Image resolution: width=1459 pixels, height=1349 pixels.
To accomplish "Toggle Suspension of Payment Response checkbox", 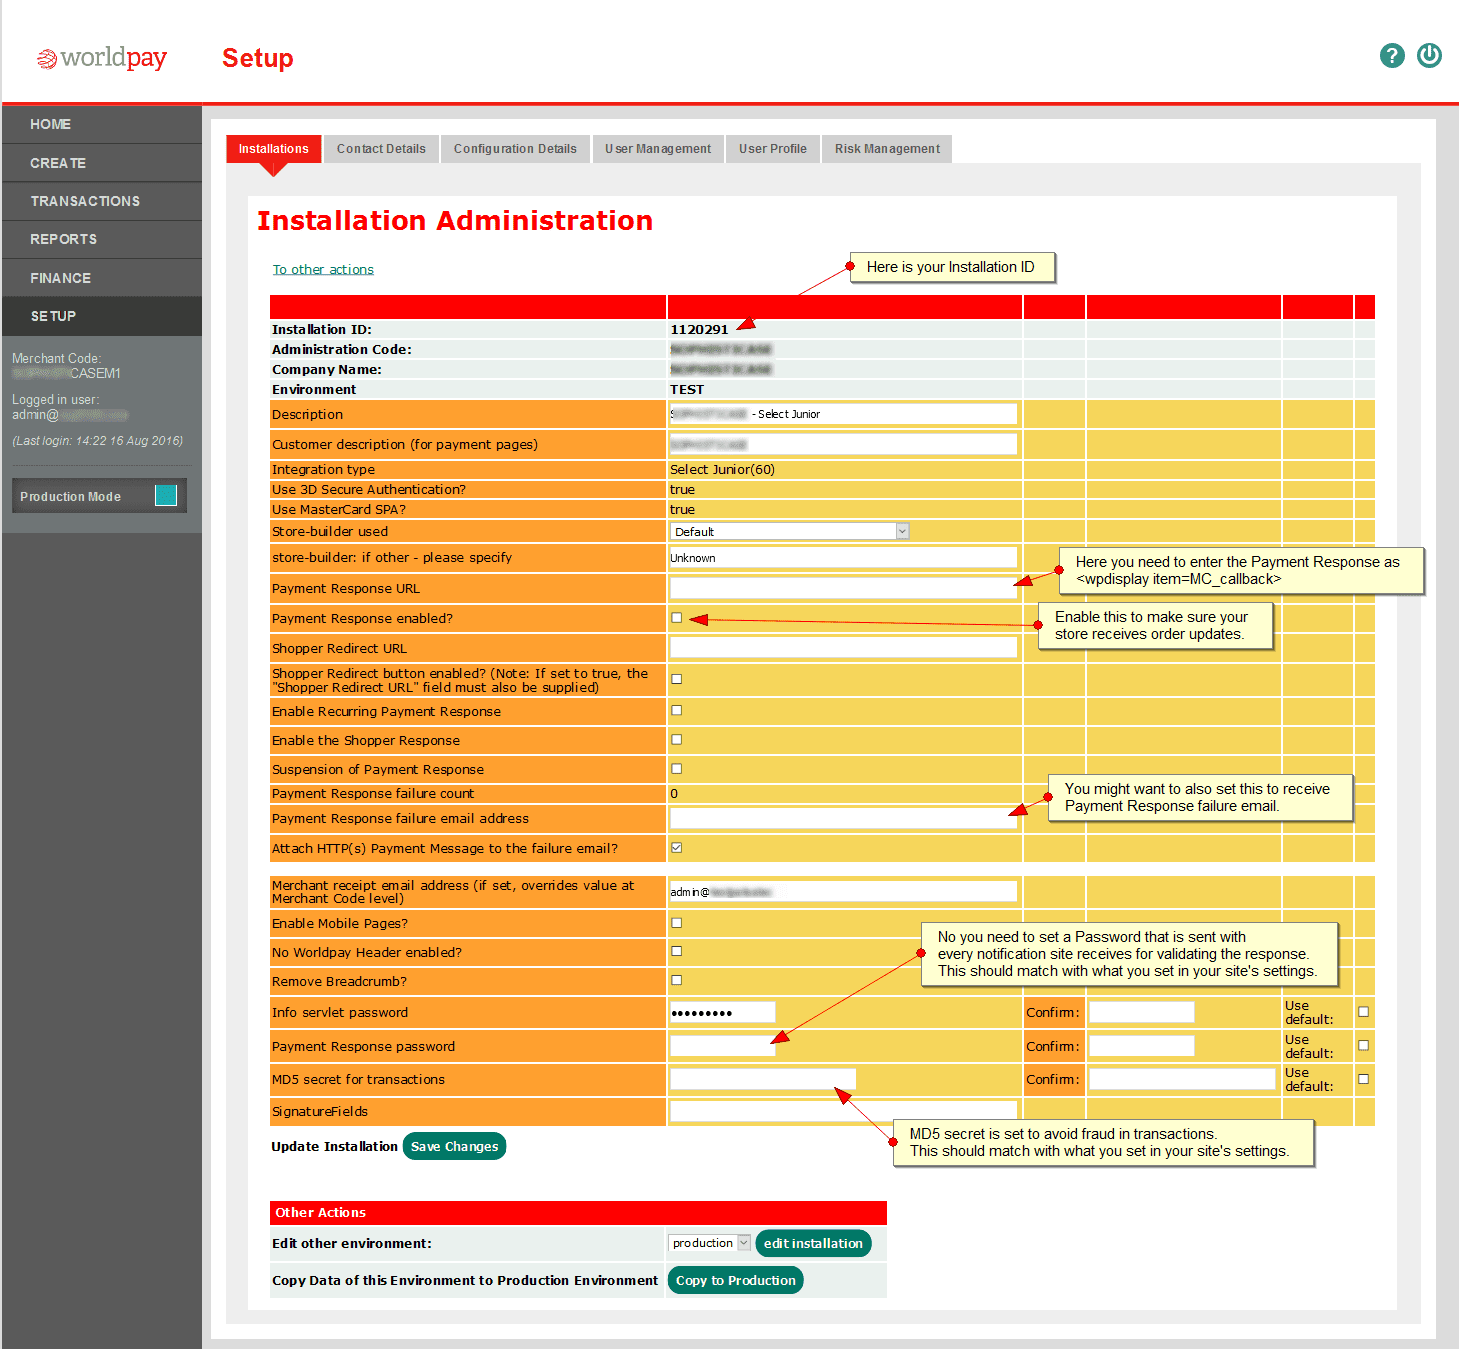I will pos(677,769).
